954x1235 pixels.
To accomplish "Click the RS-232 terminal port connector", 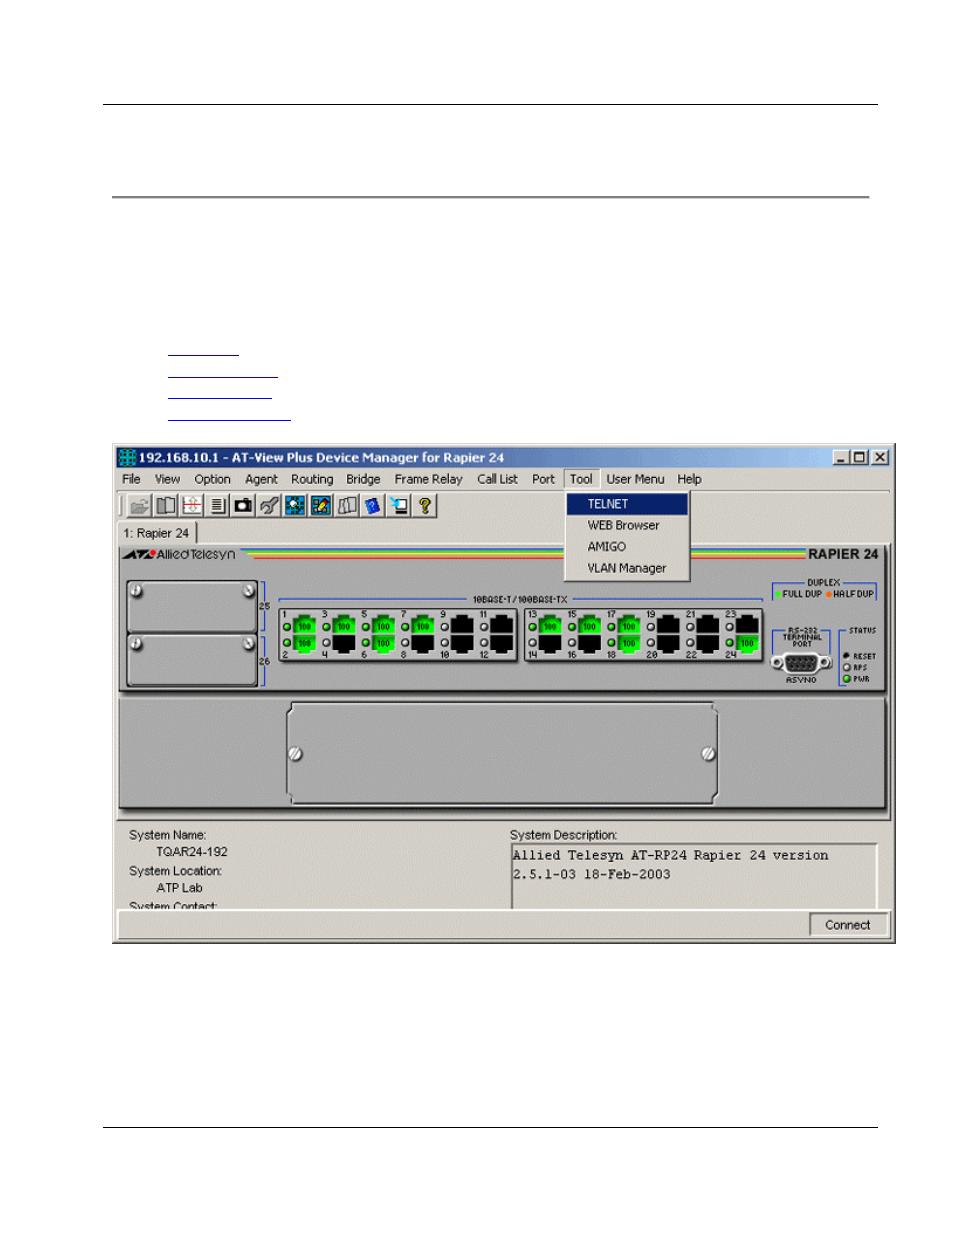I will (801, 663).
